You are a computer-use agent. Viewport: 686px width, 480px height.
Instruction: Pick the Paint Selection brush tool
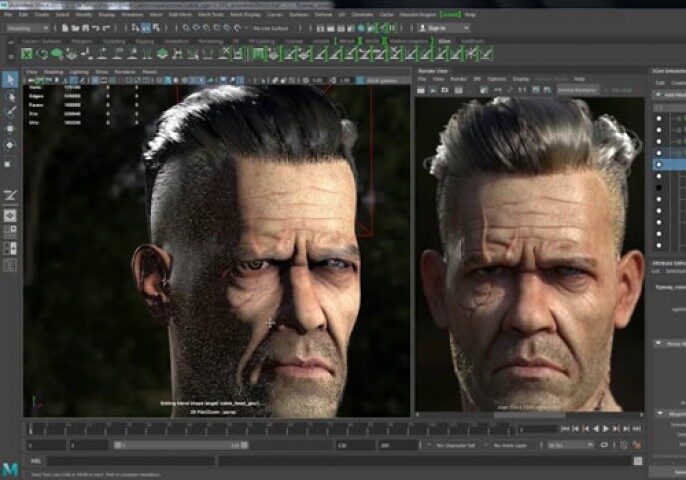[10, 112]
